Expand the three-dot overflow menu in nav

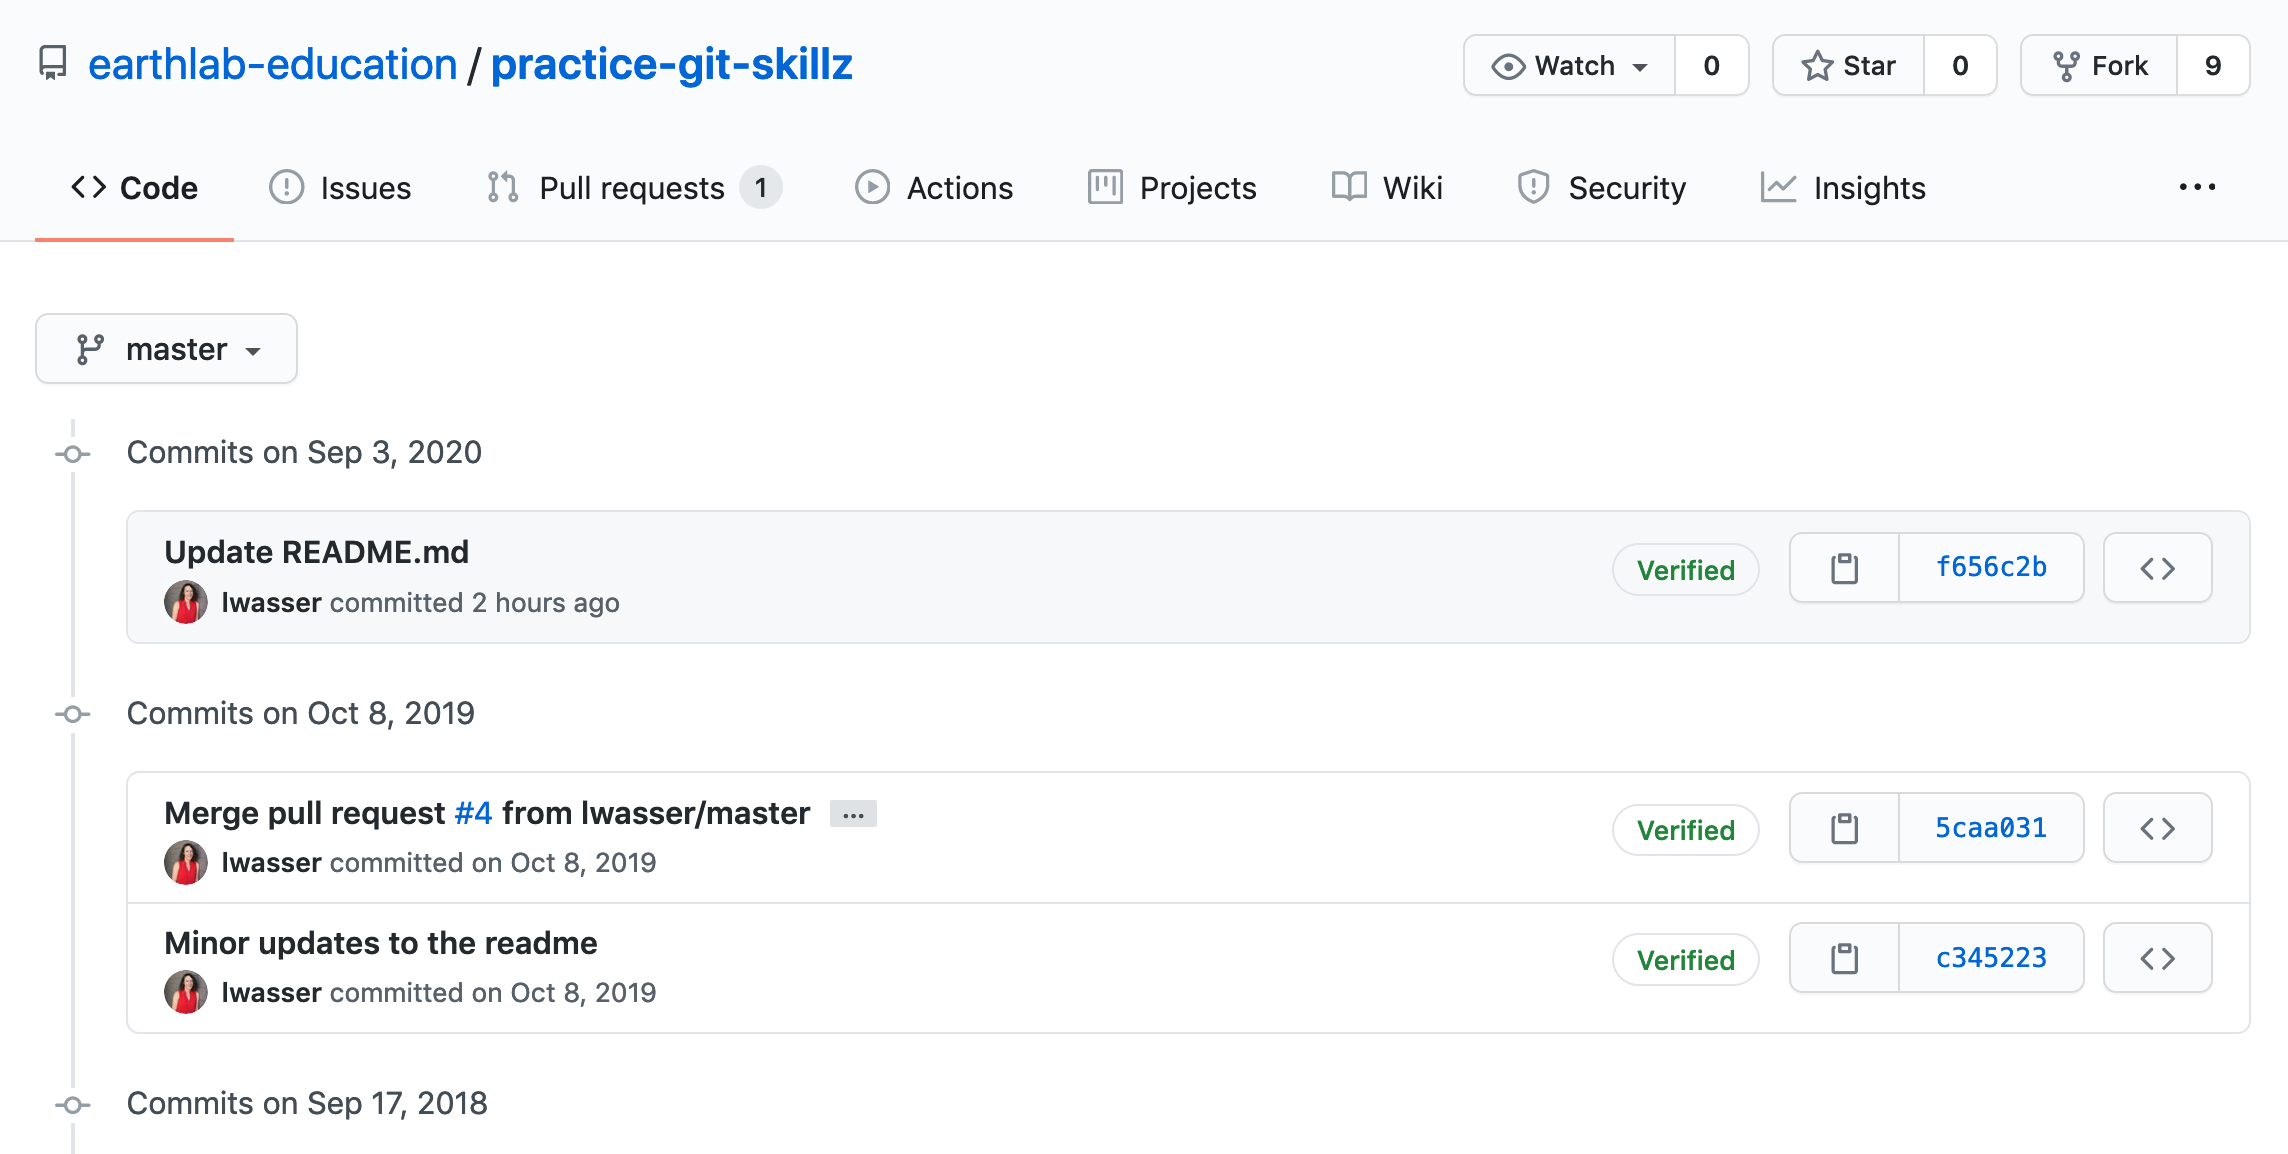pos(2197,187)
